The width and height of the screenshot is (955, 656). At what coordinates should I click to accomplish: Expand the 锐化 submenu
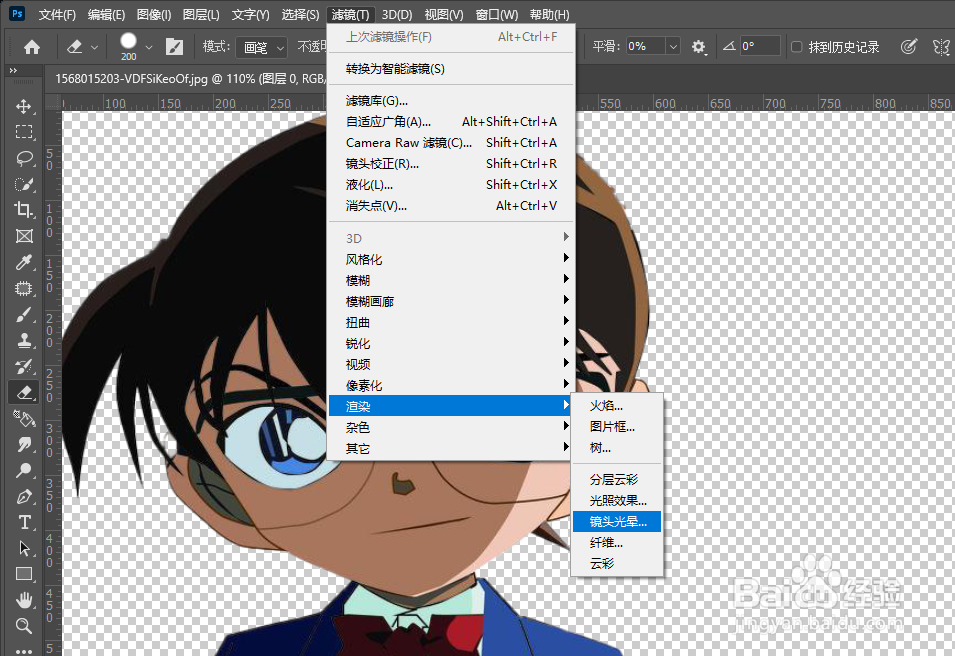click(451, 344)
